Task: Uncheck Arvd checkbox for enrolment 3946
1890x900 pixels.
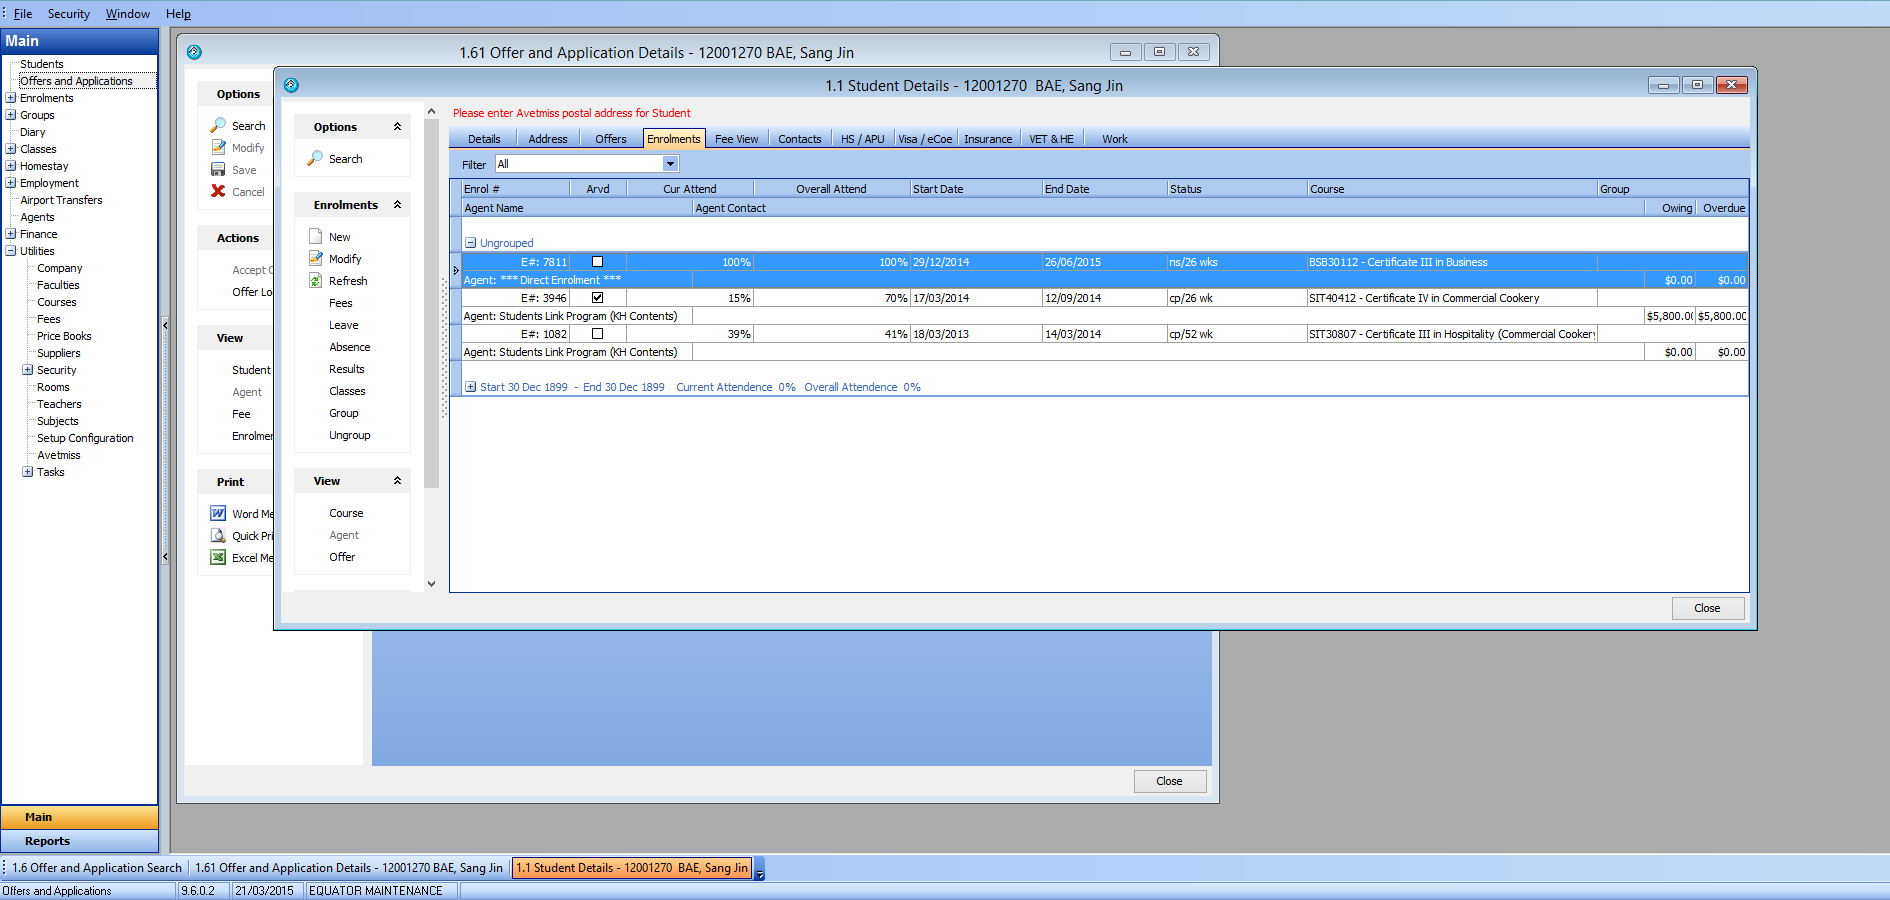Action: coord(598,298)
